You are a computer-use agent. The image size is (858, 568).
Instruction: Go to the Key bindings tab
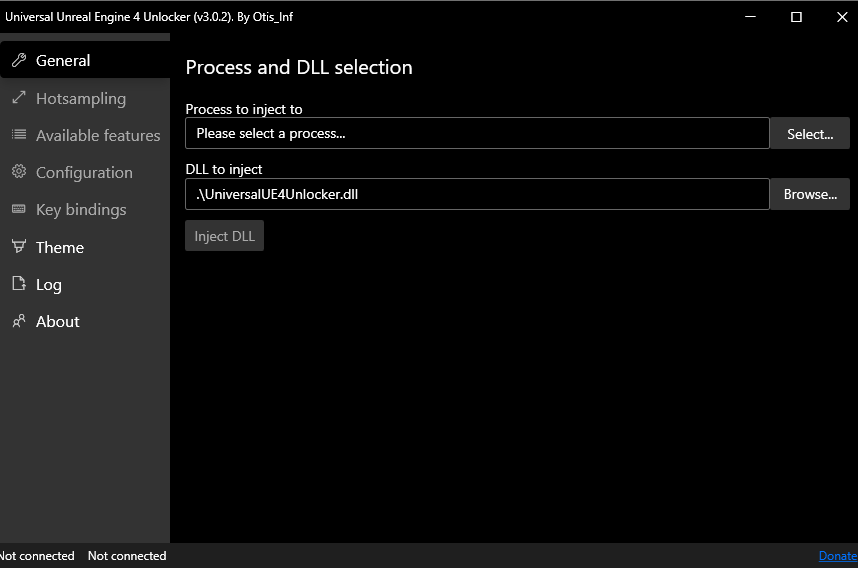tap(81, 209)
